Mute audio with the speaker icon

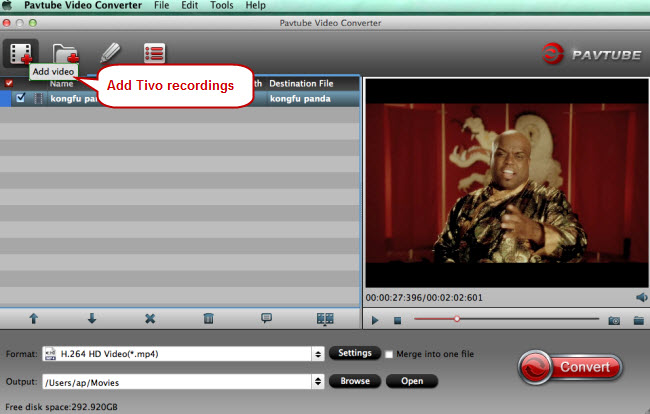641,297
